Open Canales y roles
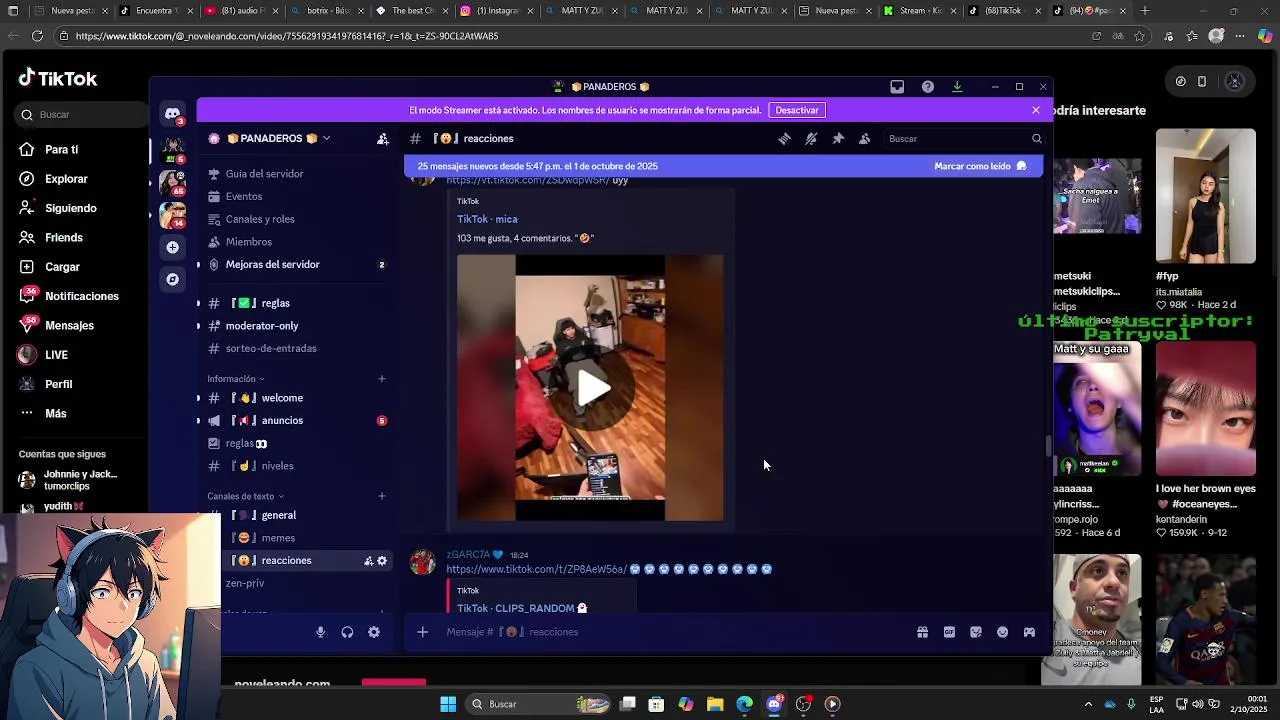1280x720 pixels. [260, 219]
